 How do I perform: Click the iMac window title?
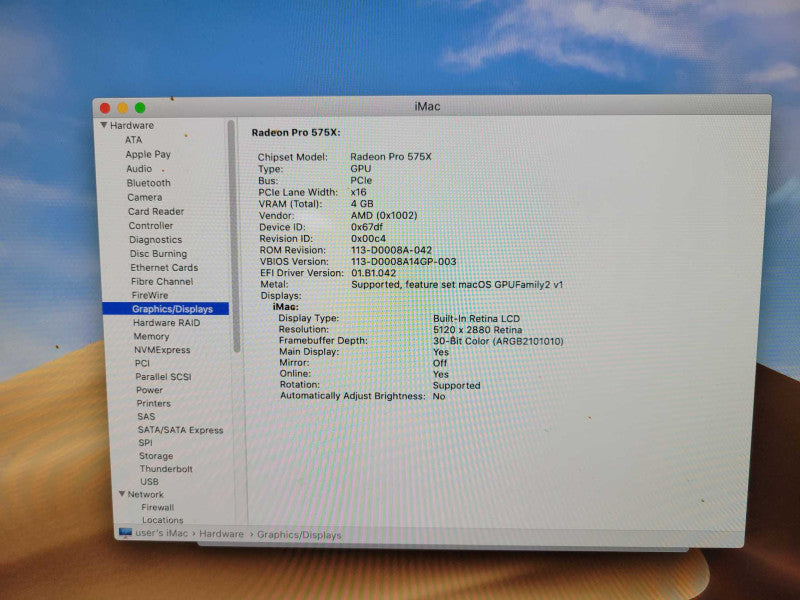click(x=427, y=106)
